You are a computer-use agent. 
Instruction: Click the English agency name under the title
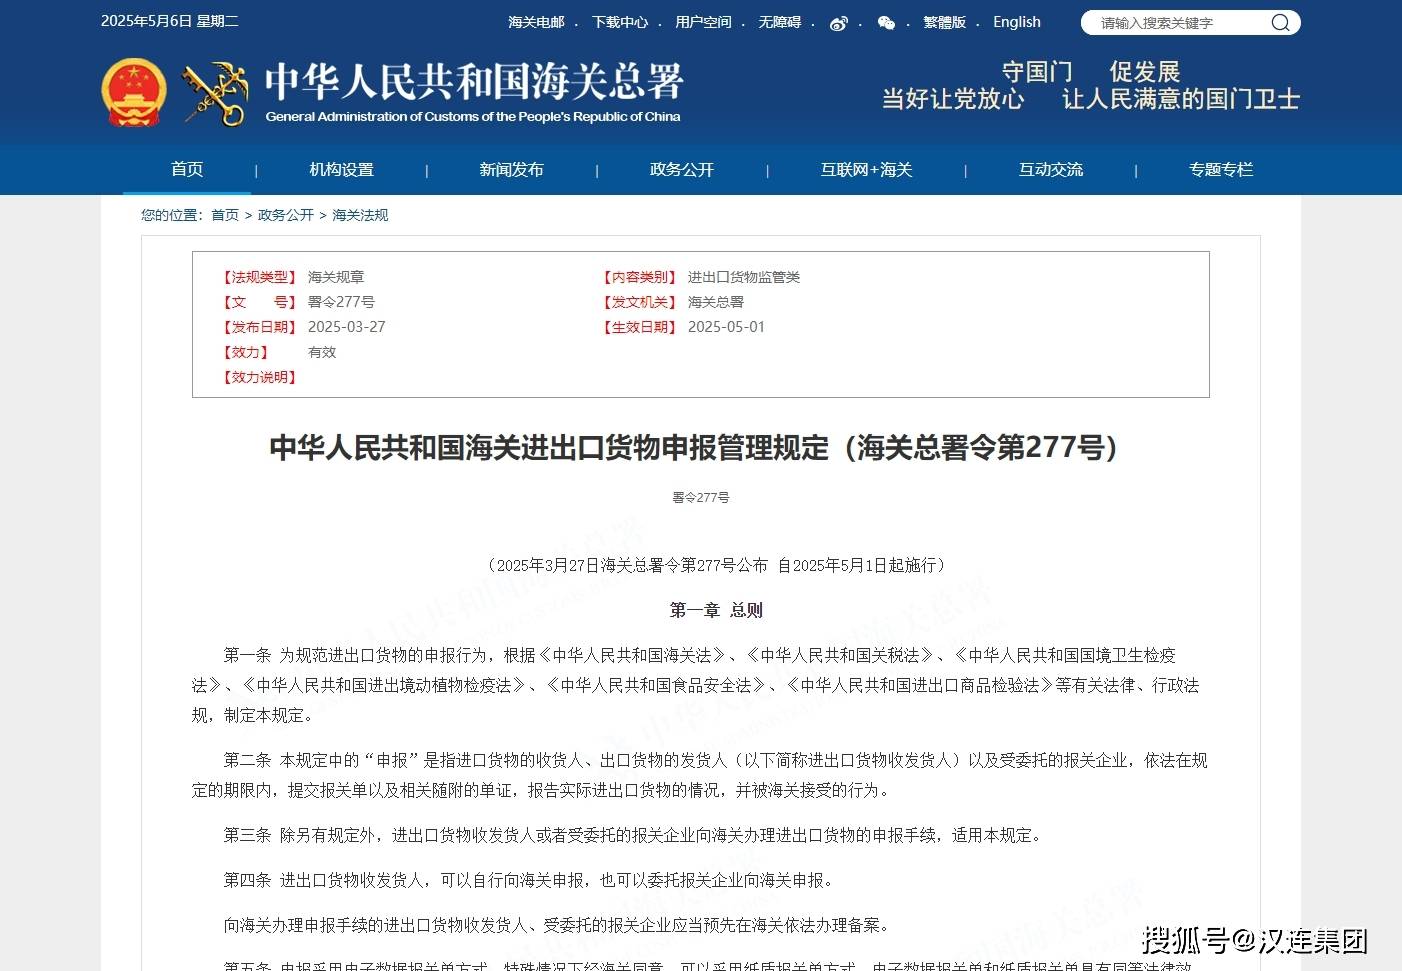pyautogui.click(x=472, y=117)
